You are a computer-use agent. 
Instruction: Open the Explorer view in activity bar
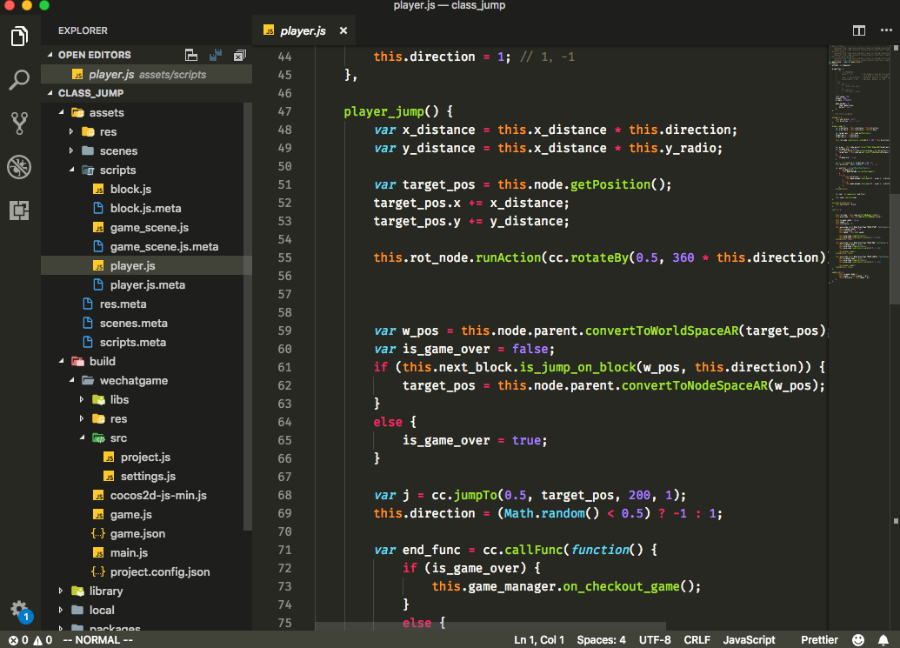pyautogui.click(x=19, y=36)
